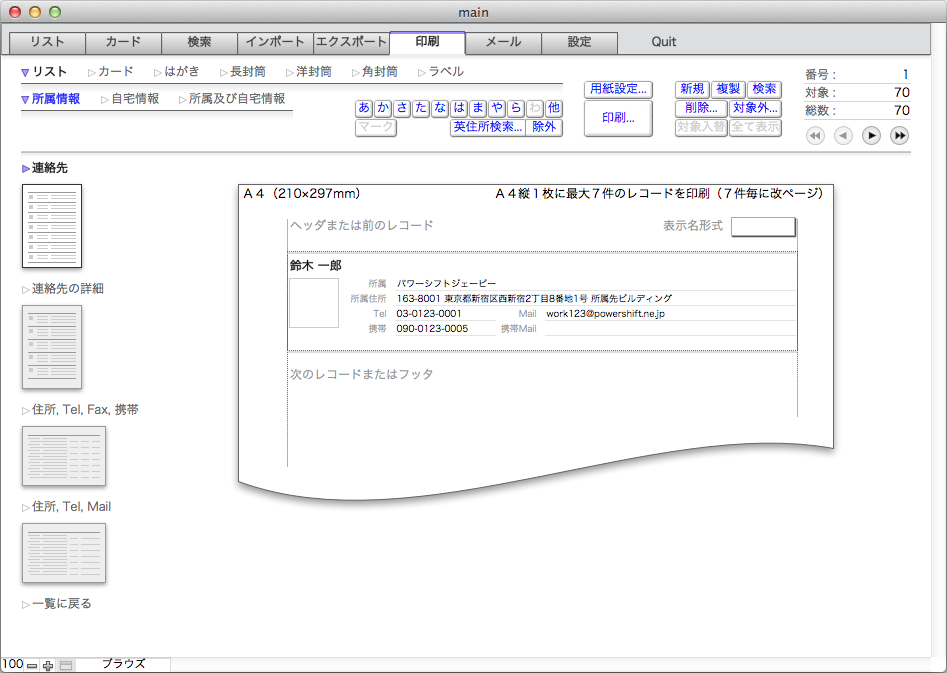The height and width of the screenshot is (673, 947).
Task: Open the ブラウズ mode popup
Action: pos(123,664)
